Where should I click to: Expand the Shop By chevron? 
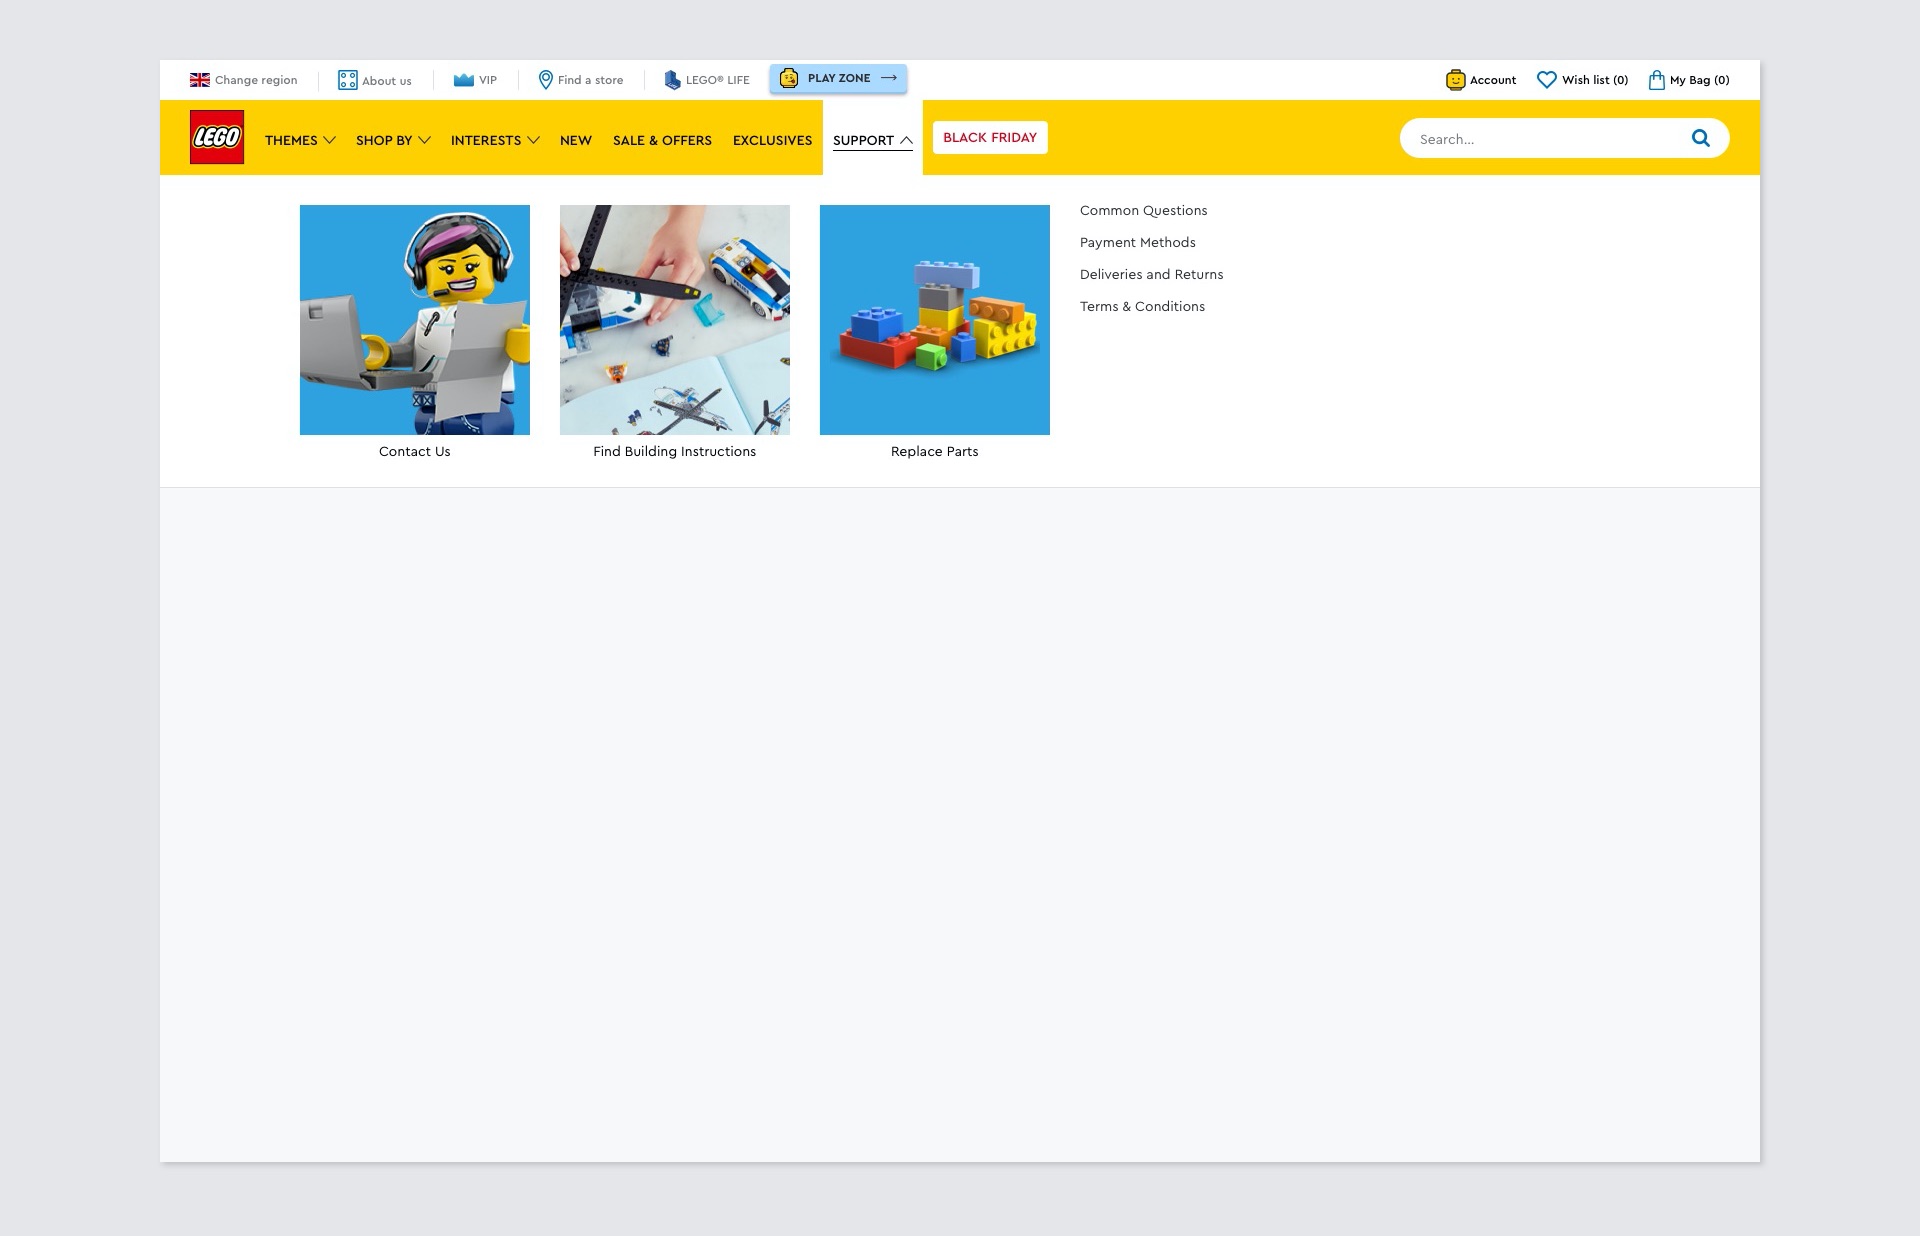click(424, 140)
